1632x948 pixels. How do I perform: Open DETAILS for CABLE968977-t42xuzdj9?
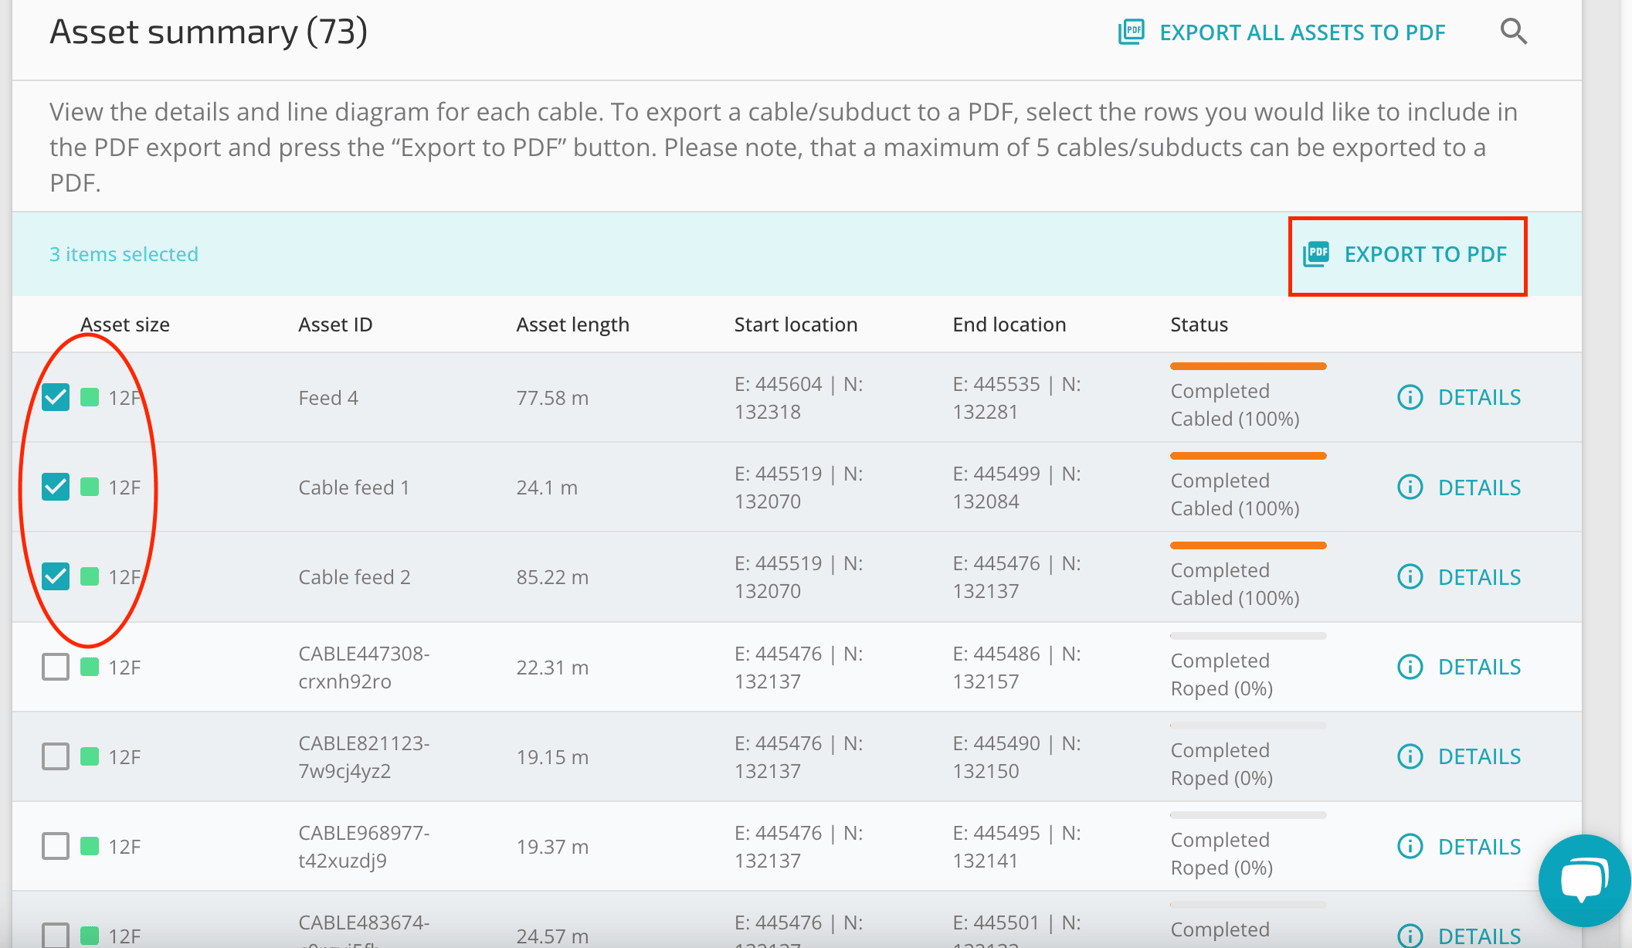pos(1479,846)
